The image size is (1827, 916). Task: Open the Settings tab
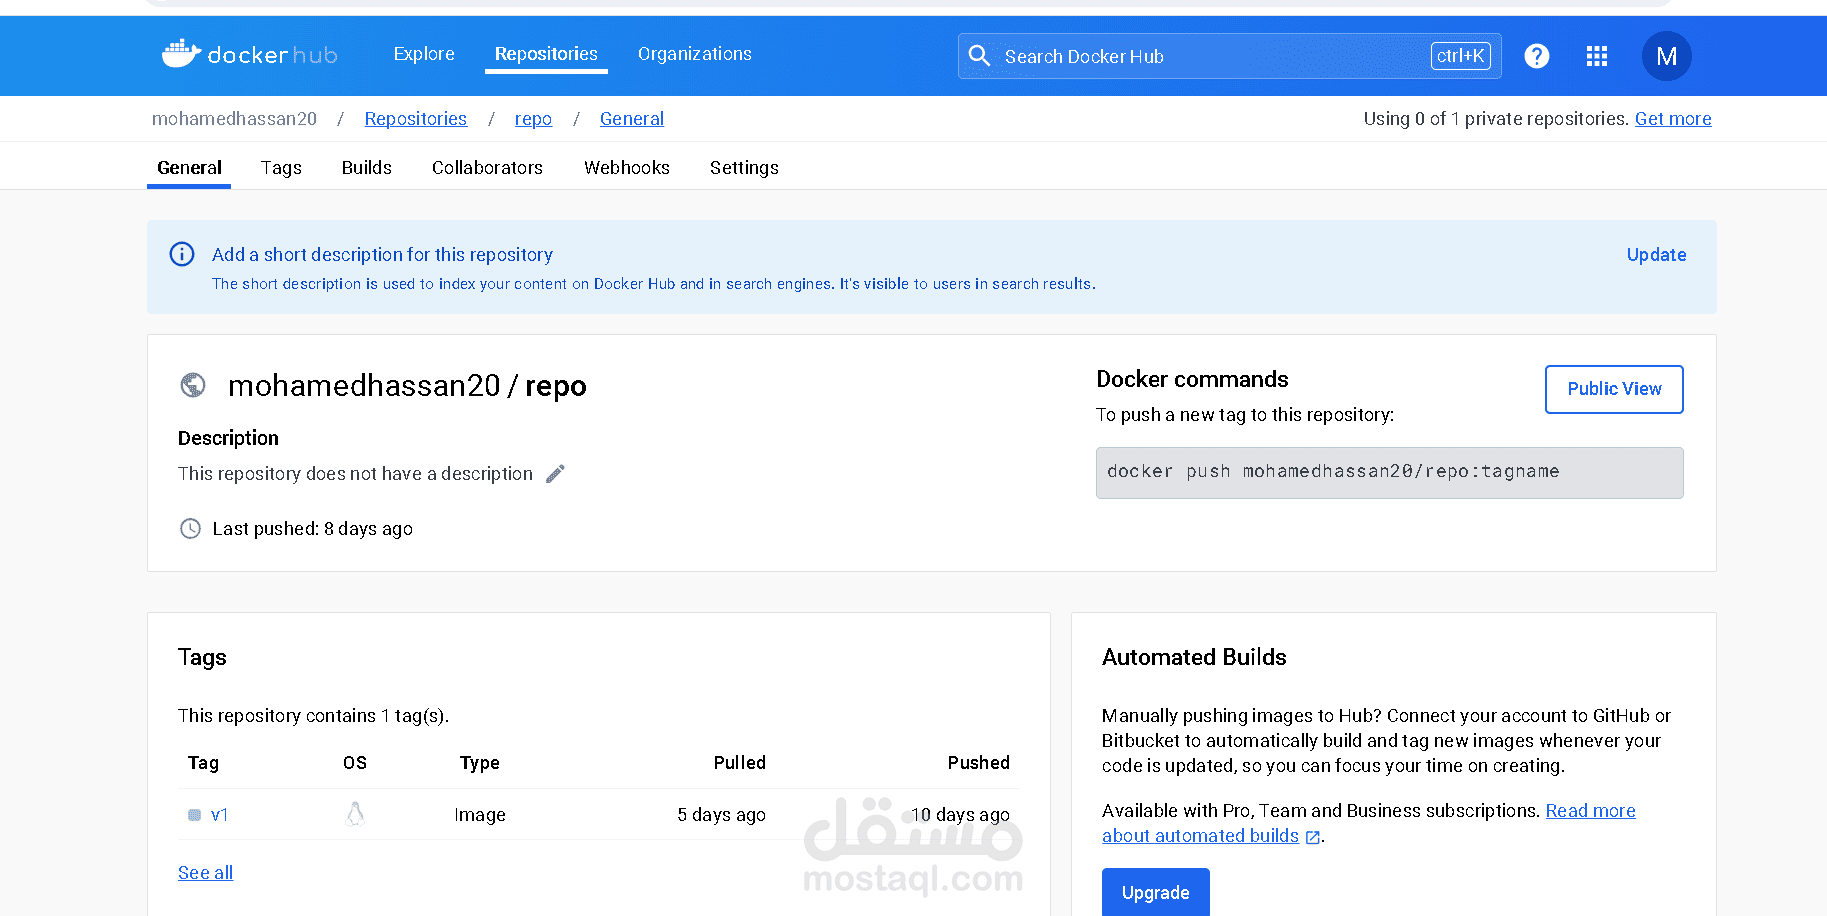coord(744,168)
